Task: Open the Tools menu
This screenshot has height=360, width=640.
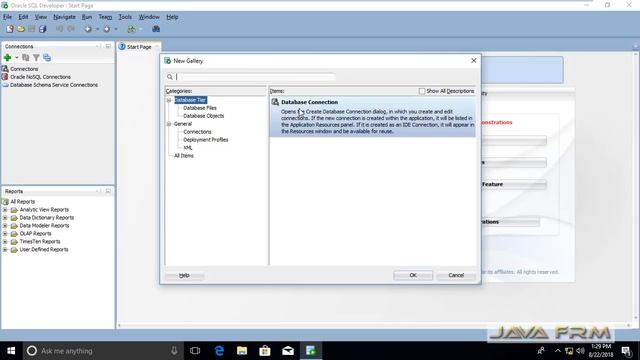Action: 125,17
